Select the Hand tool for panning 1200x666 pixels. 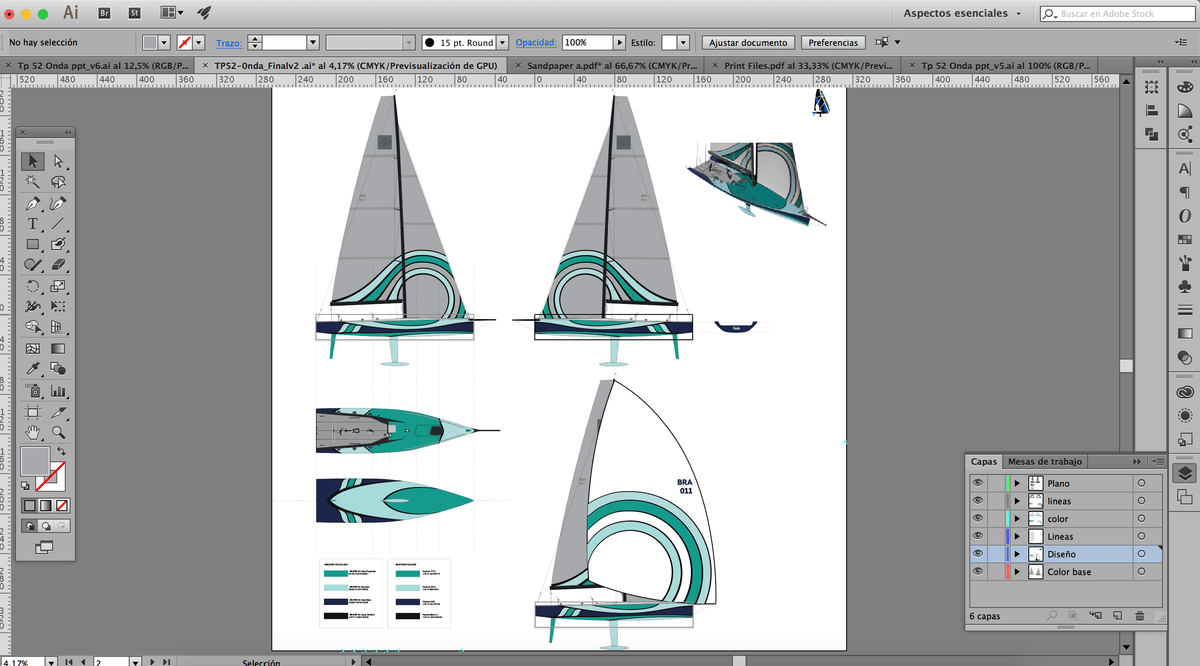[x=33, y=432]
